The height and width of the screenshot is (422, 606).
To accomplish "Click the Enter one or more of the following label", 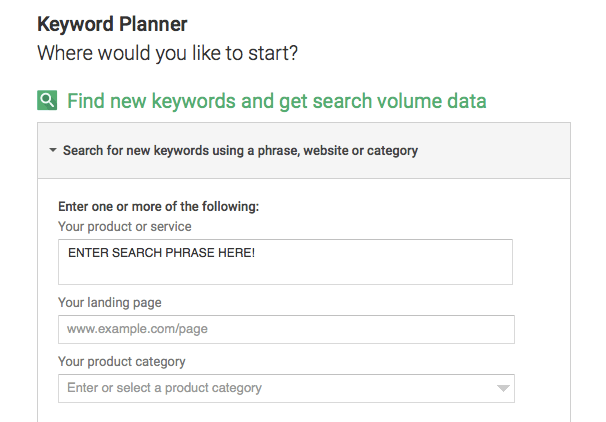I will pyautogui.click(x=158, y=206).
